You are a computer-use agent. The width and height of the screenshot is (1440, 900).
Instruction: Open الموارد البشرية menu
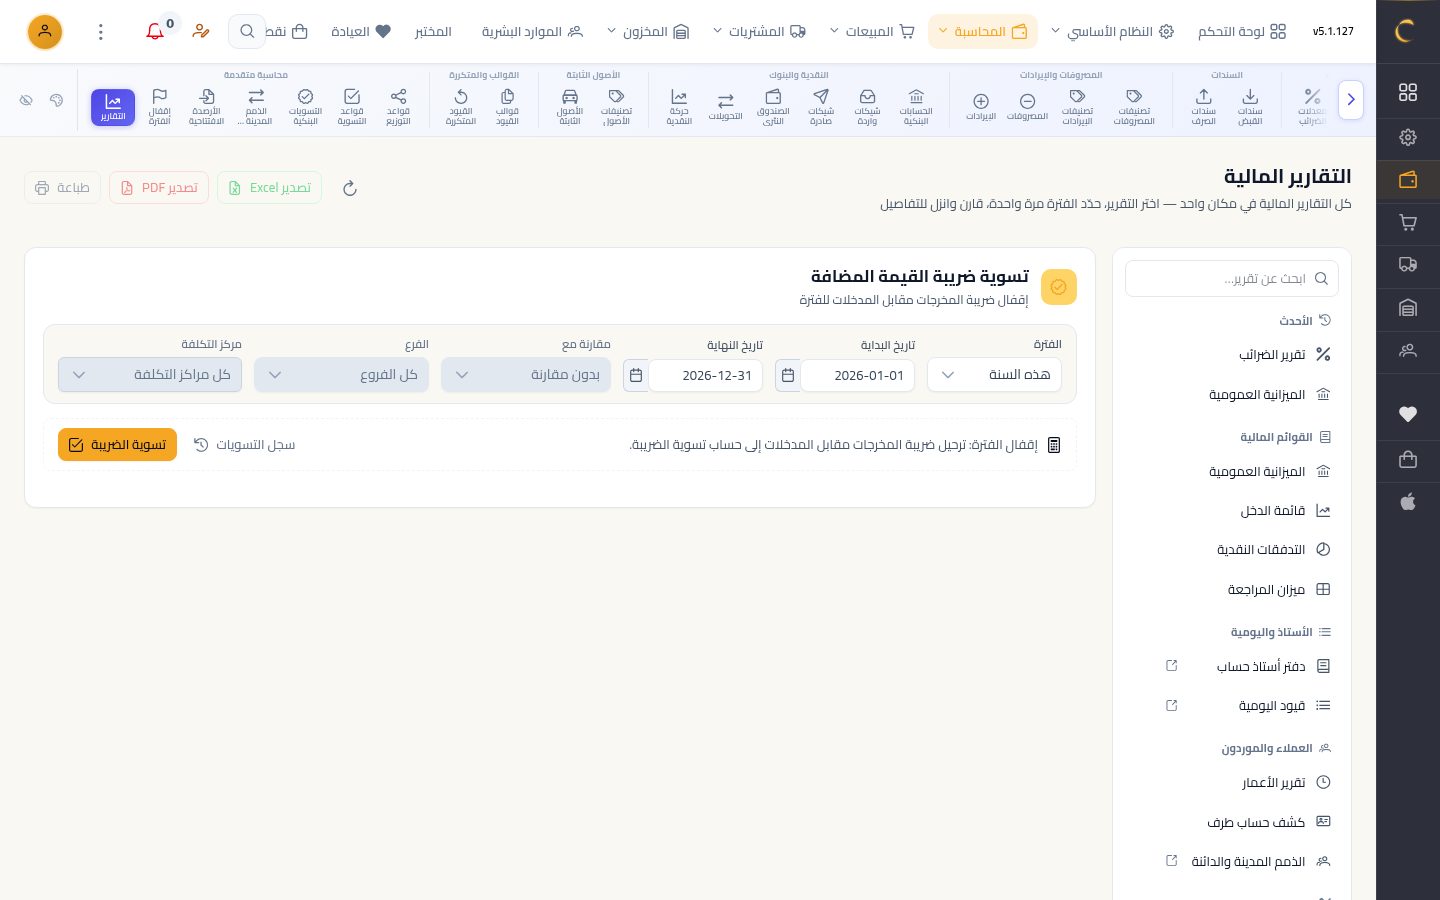(532, 32)
